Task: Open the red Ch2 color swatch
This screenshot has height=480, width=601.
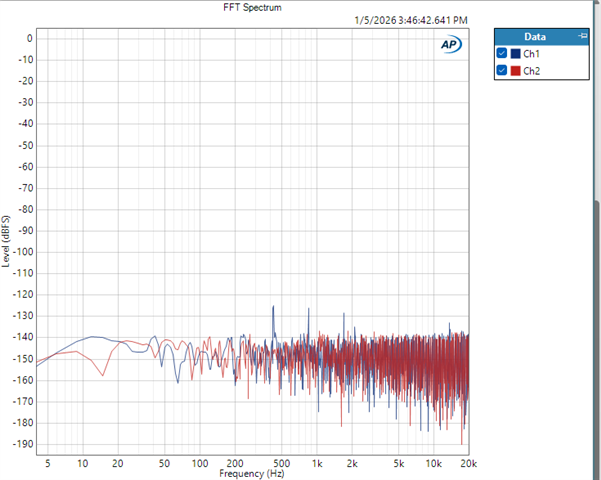Action: coord(516,71)
